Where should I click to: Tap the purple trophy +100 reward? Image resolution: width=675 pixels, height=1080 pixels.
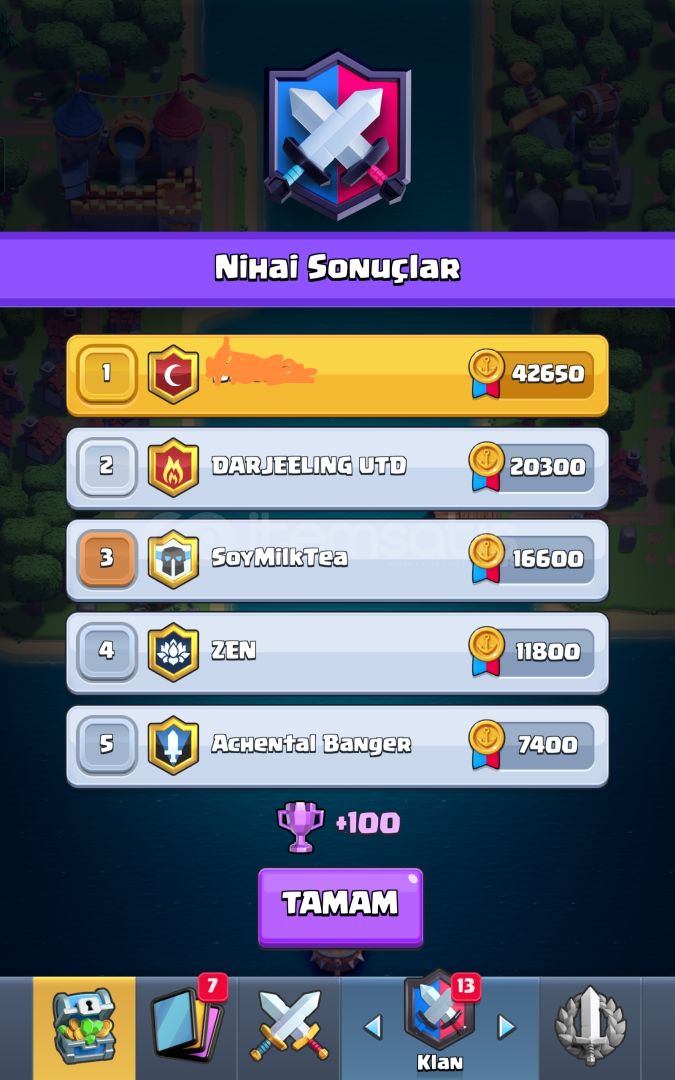tap(338, 824)
